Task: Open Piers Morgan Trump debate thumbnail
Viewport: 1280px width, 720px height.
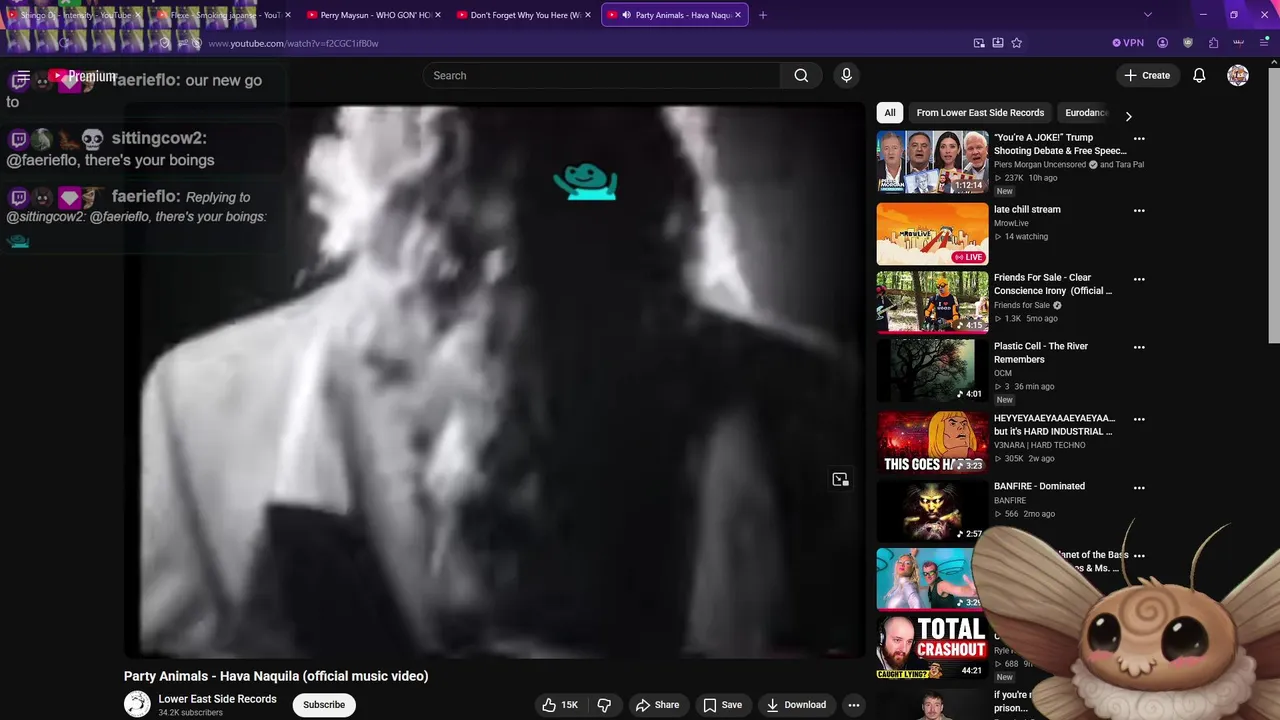Action: tap(932, 162)
